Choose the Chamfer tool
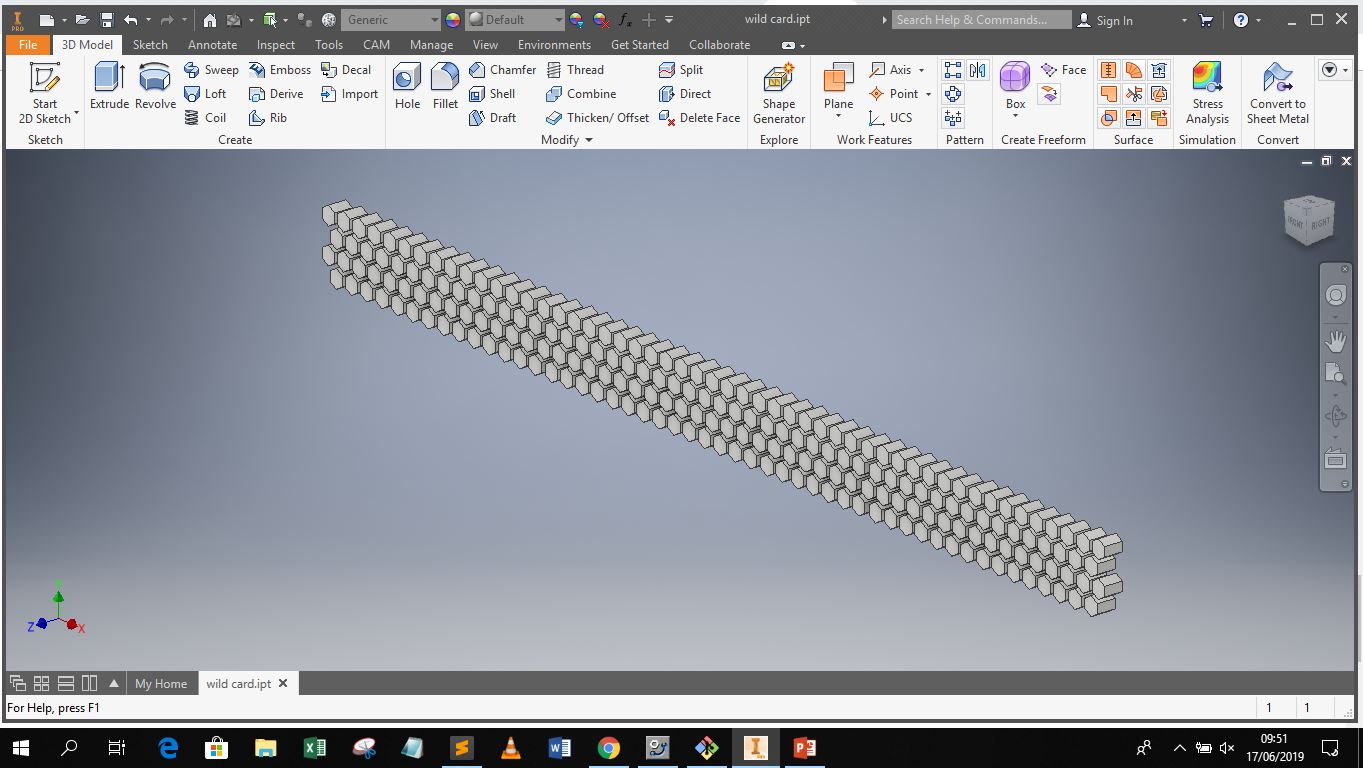The image size is (1363, 768). coord(502,70)
